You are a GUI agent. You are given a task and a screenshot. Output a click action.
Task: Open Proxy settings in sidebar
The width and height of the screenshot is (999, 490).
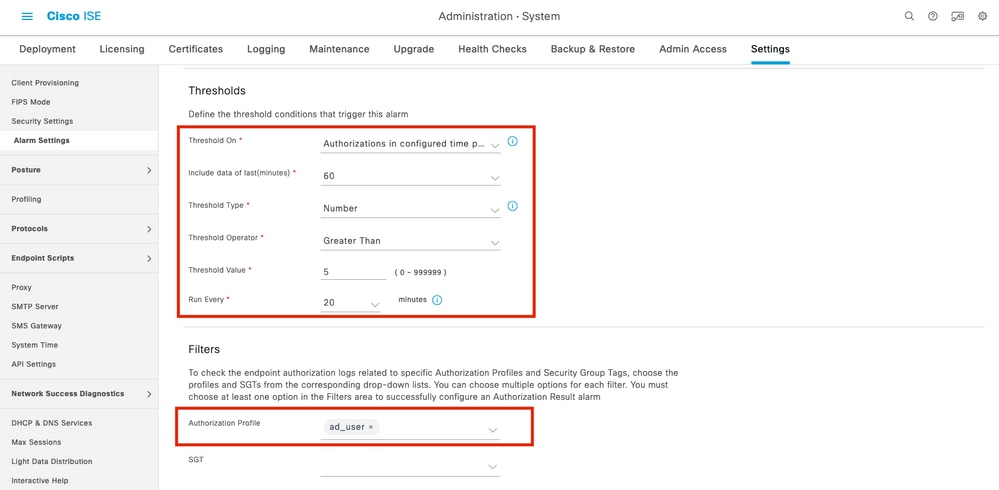tap(21, 287)
